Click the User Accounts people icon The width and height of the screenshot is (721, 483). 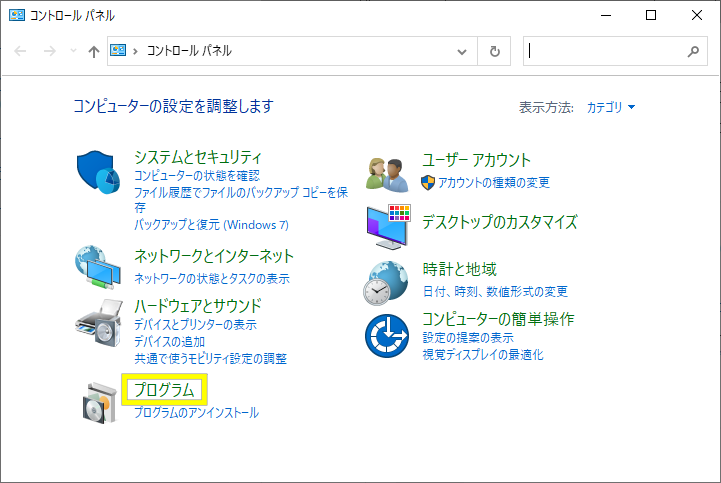pyautogui.click(x=386, y=174)
